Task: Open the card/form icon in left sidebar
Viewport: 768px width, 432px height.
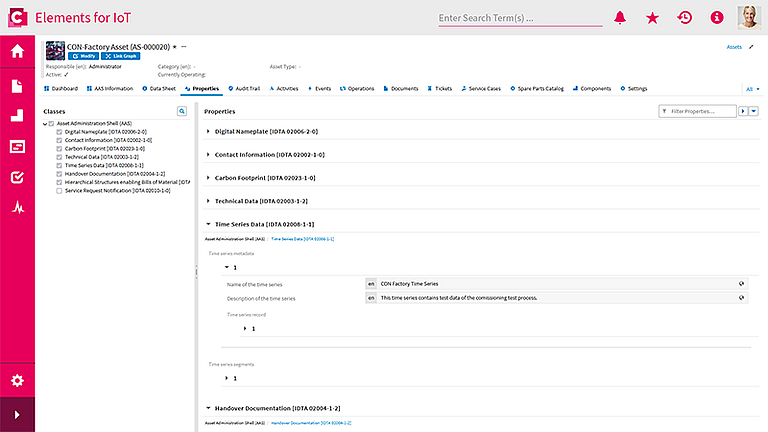Action: (x=17, y=146)
